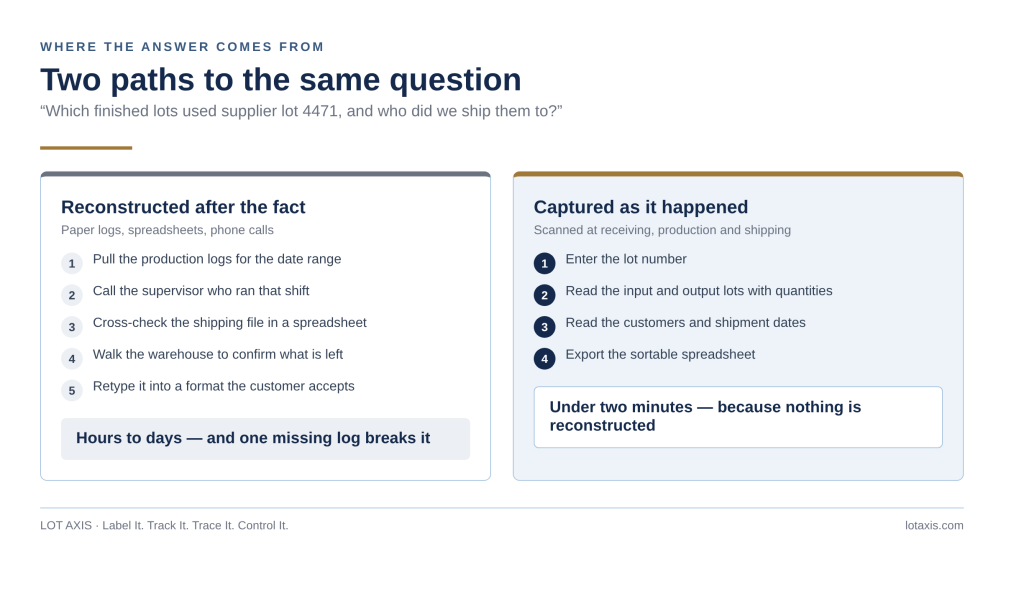Click the gold accent line under the subtitle
Viewport: 1024px width, 592px height.
(86, 148)
